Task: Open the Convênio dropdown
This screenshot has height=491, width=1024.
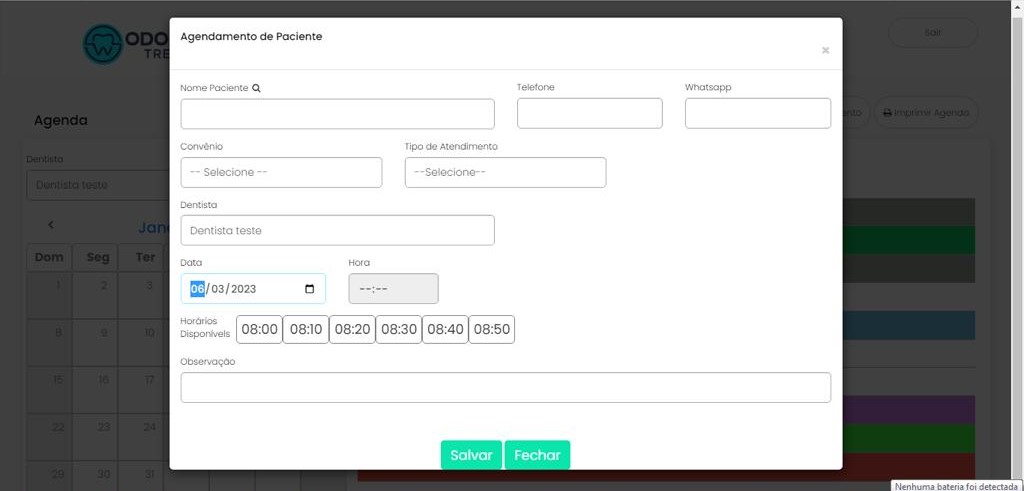Action: pyautogui.click(x=281, y=172)
